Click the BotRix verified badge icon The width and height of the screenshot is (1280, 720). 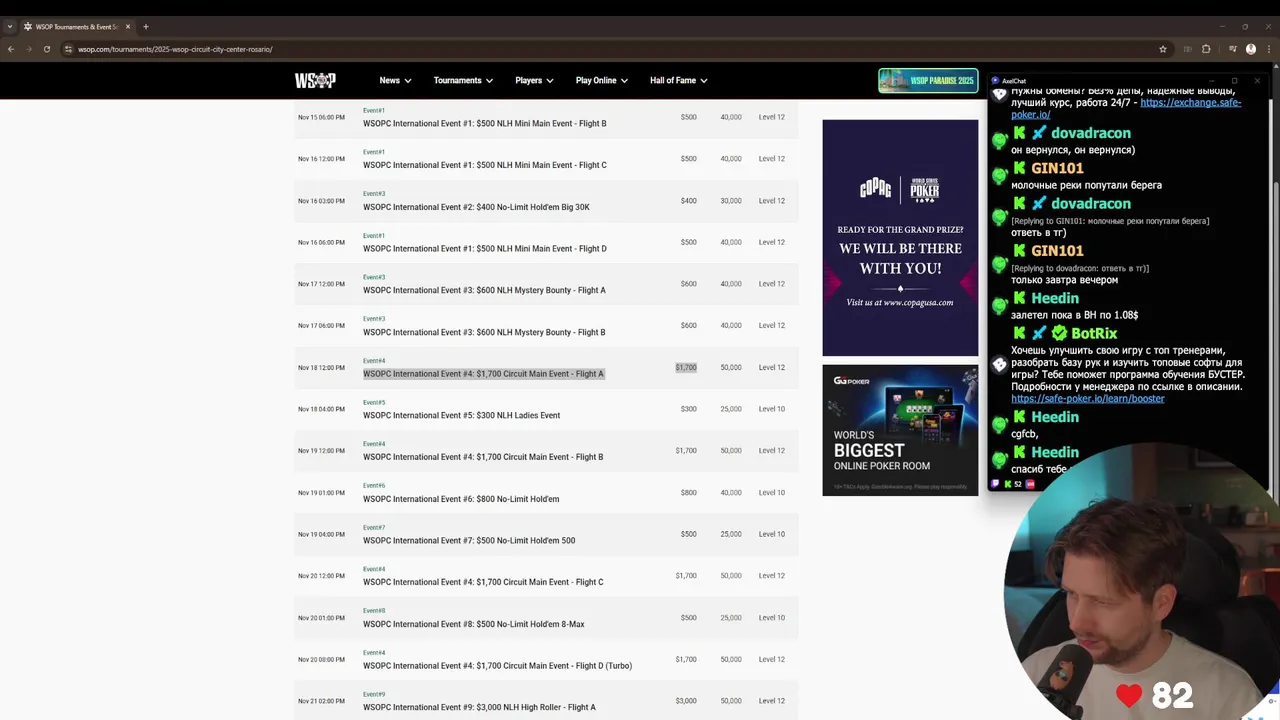(1059, 333)
